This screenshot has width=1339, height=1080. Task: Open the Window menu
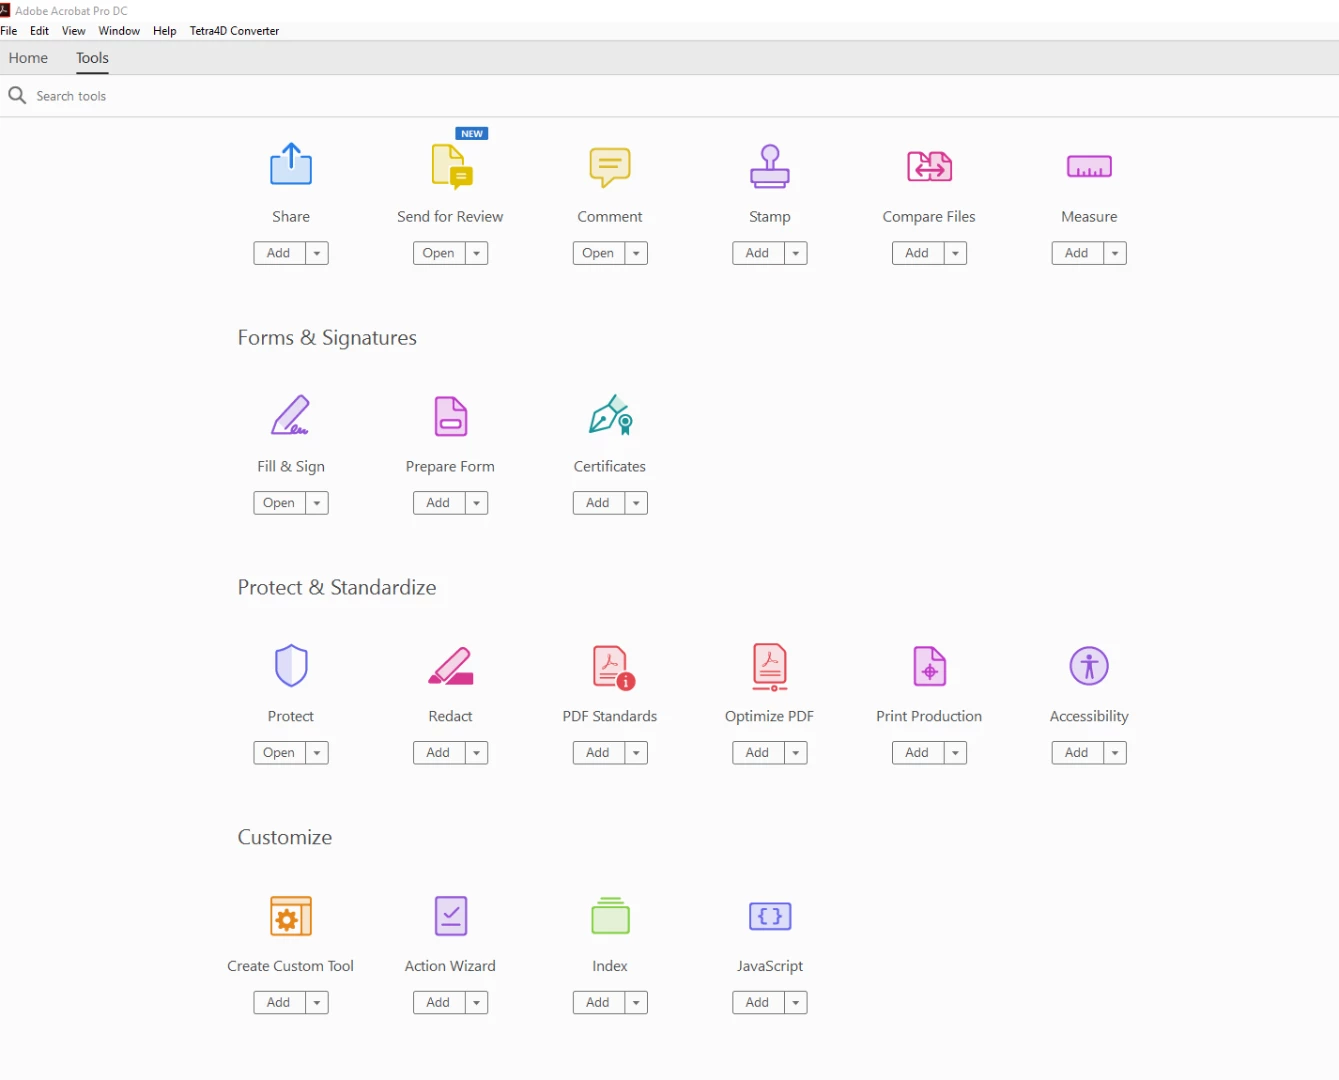tap(119, 31)
